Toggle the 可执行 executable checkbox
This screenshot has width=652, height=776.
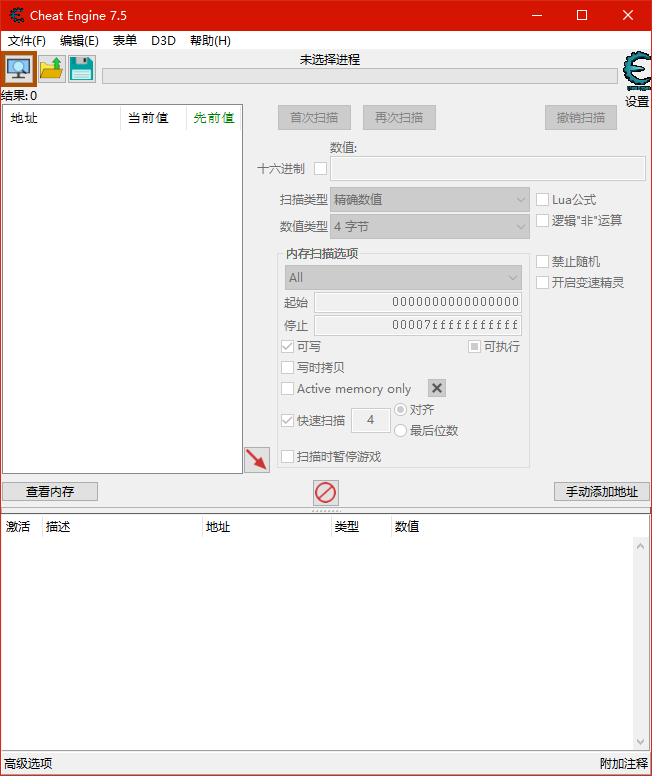click(474, 346)
